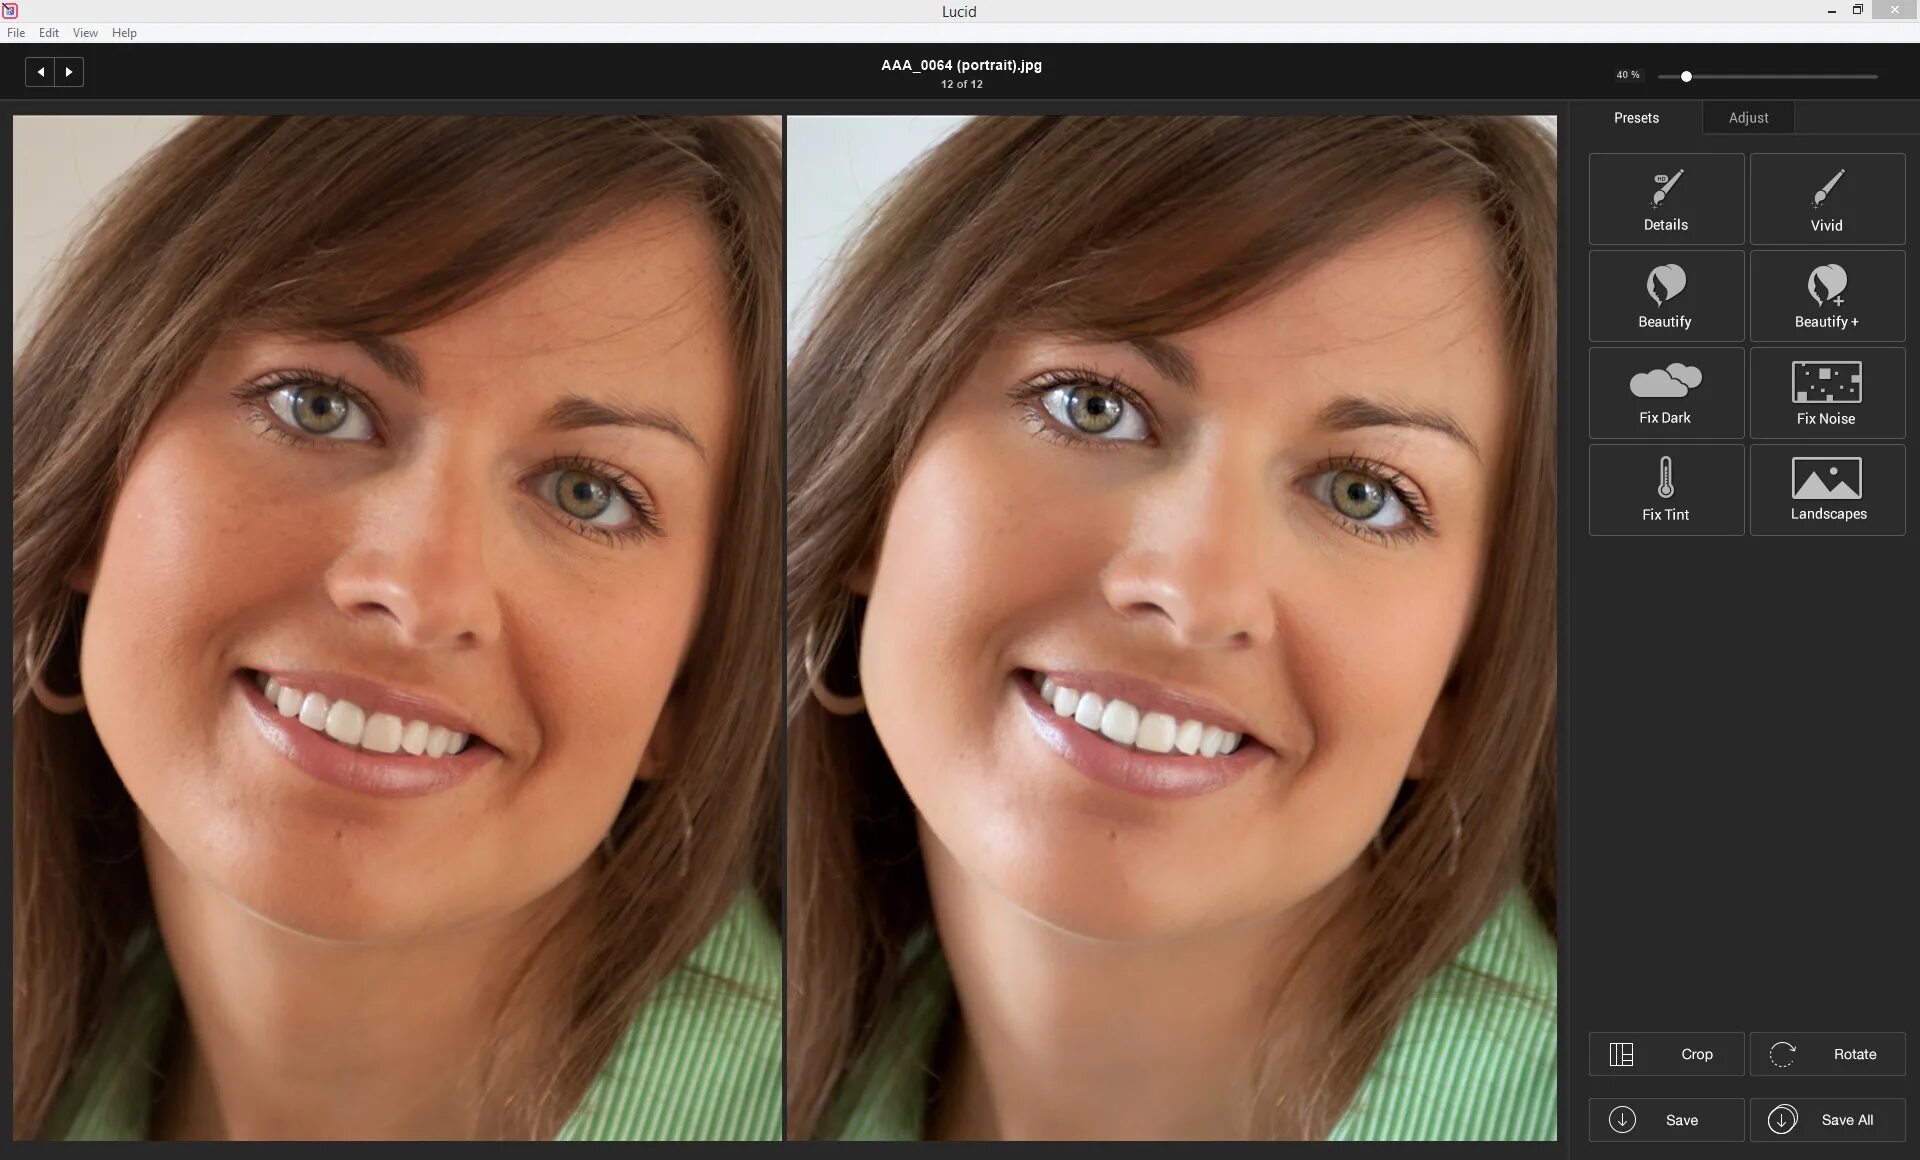Open the Edit menu

pyautogui.click(x=48, y=33)
